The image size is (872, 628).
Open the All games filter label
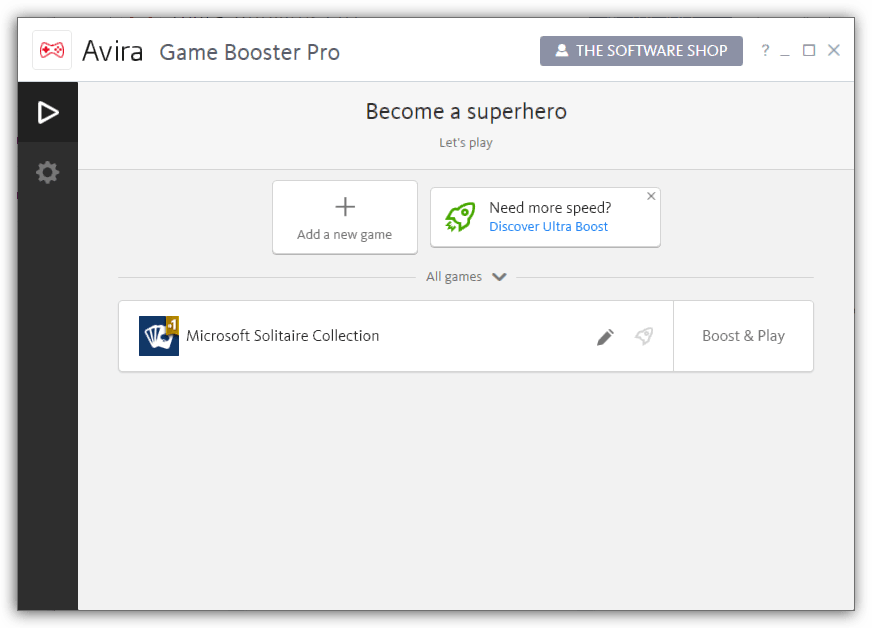tap(454, 277)
